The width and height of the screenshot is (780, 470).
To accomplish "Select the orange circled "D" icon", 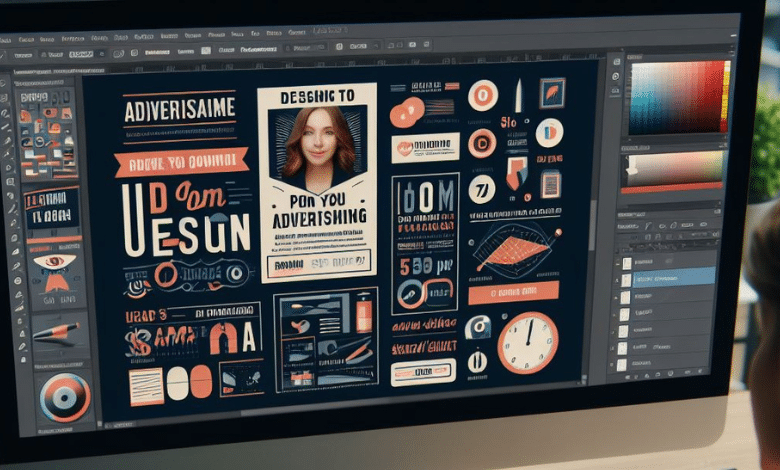I will [x=482, y=143].
